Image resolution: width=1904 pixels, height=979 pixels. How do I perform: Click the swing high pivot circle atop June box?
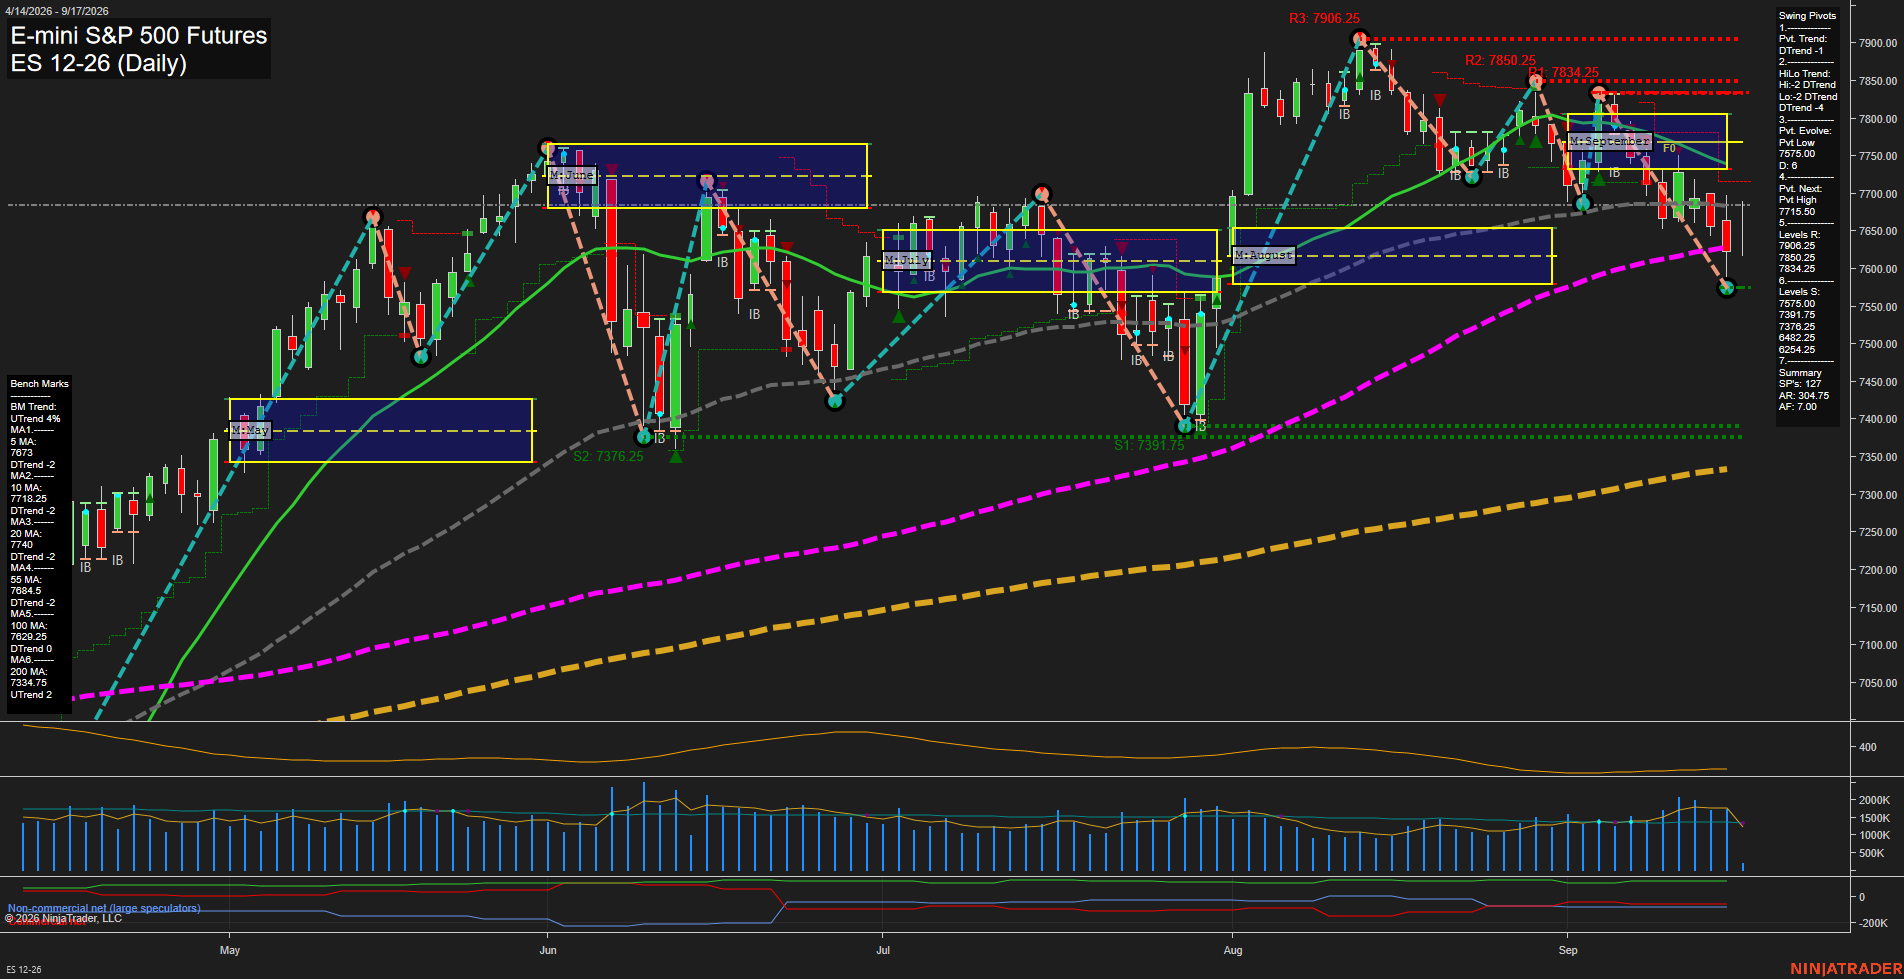(547, 147)
